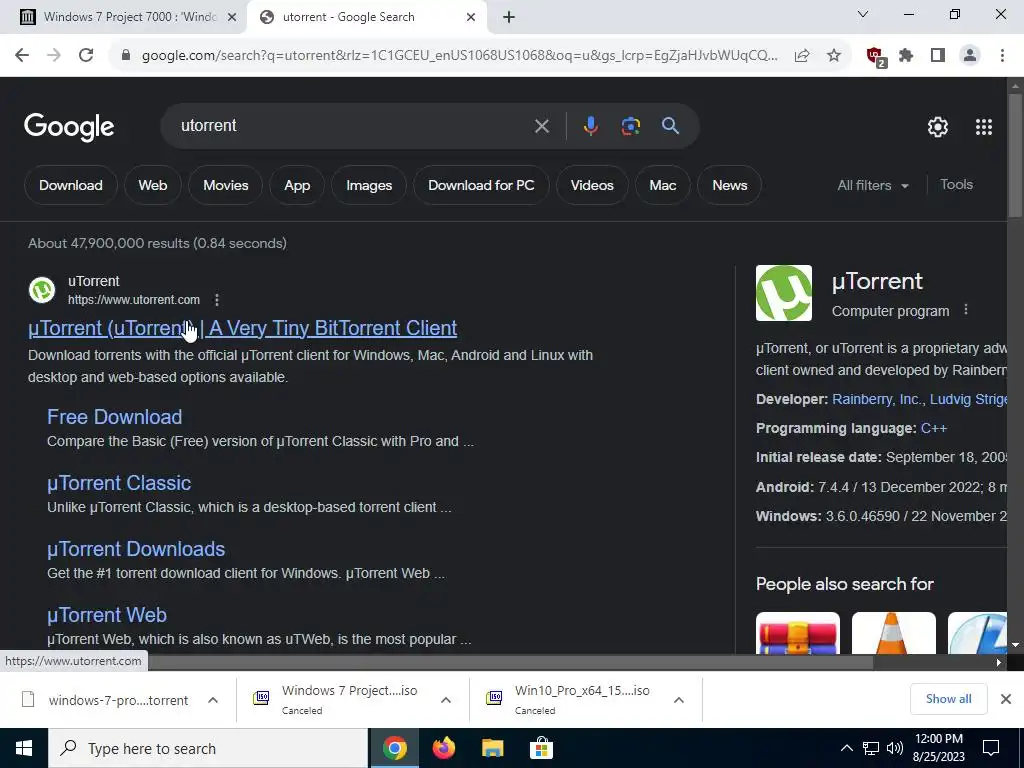Viewport: 1024px width, 768px height.
Task: Filter results by Mac
Action: [663, 185]
